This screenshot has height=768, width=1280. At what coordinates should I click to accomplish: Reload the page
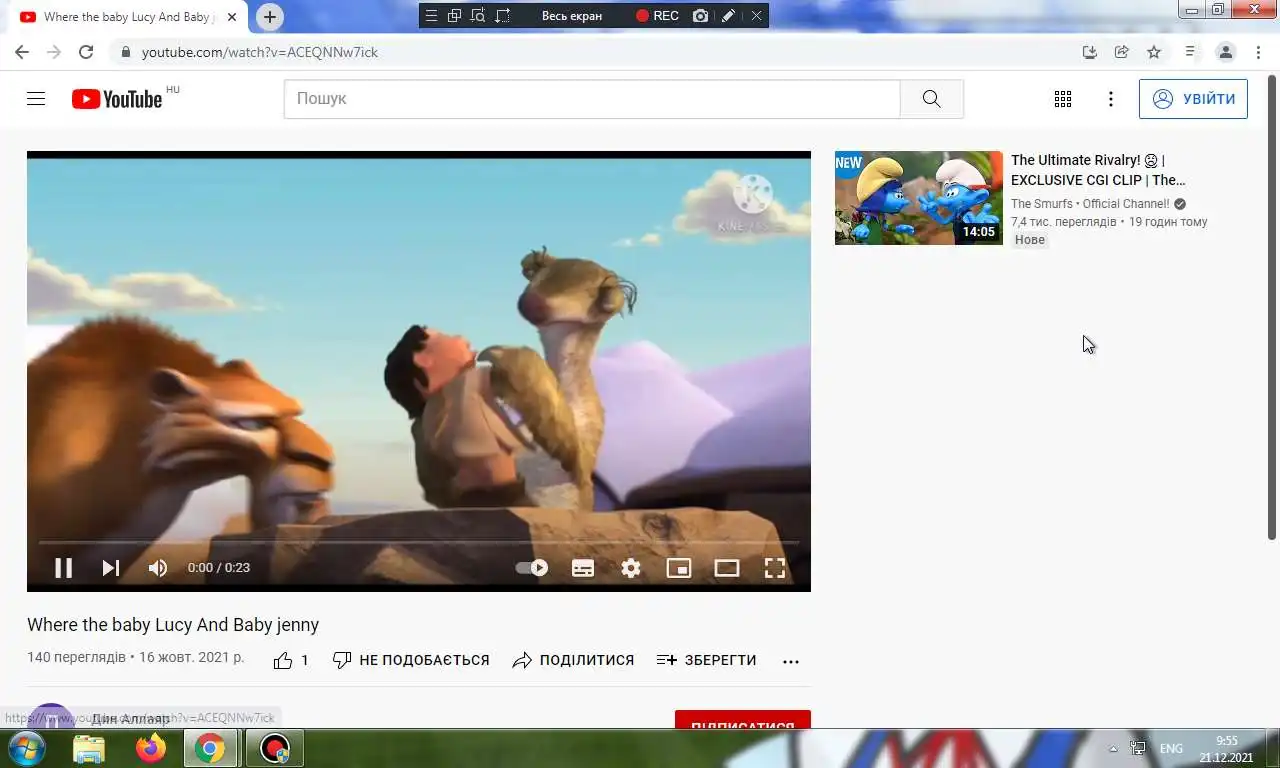(x=86, y=52)
